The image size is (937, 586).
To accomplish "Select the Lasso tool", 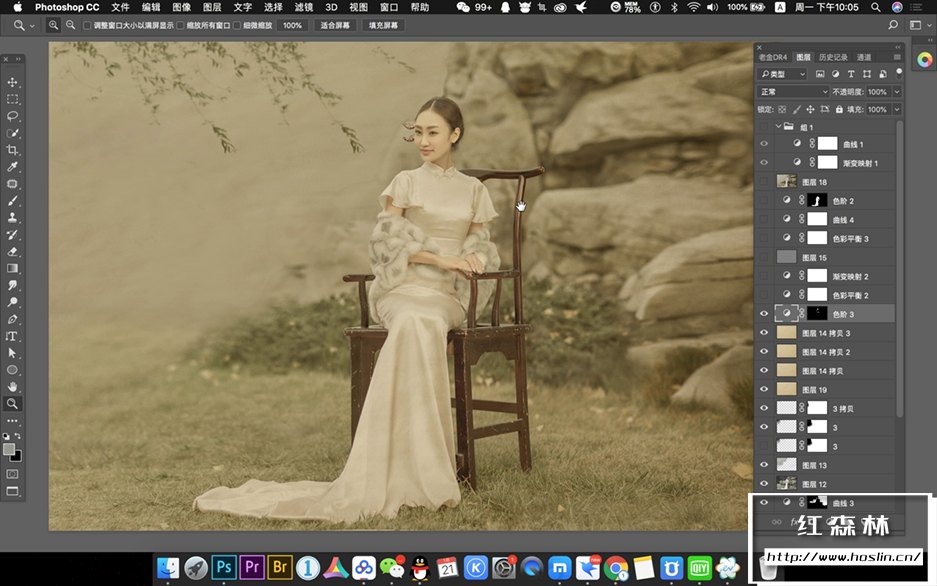I will click(x=13, y=116).
